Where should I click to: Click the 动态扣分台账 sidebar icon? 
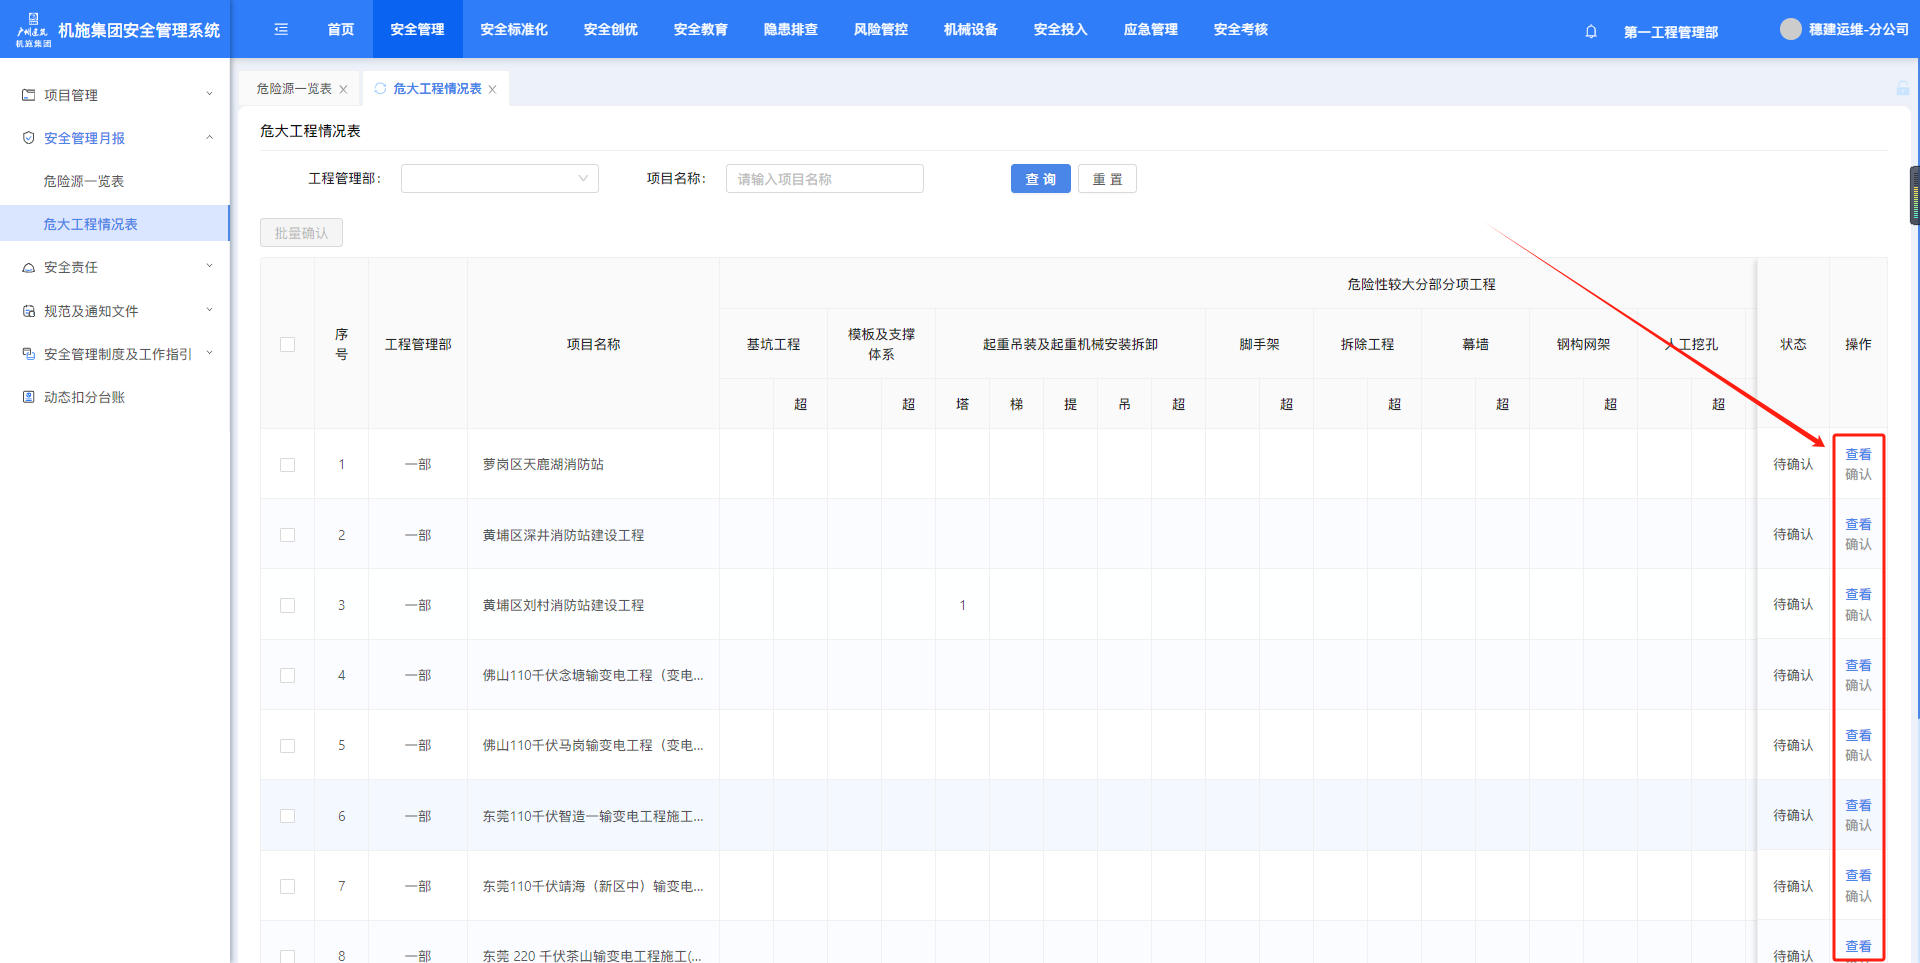pyautogui.click(x=29, y=397)
